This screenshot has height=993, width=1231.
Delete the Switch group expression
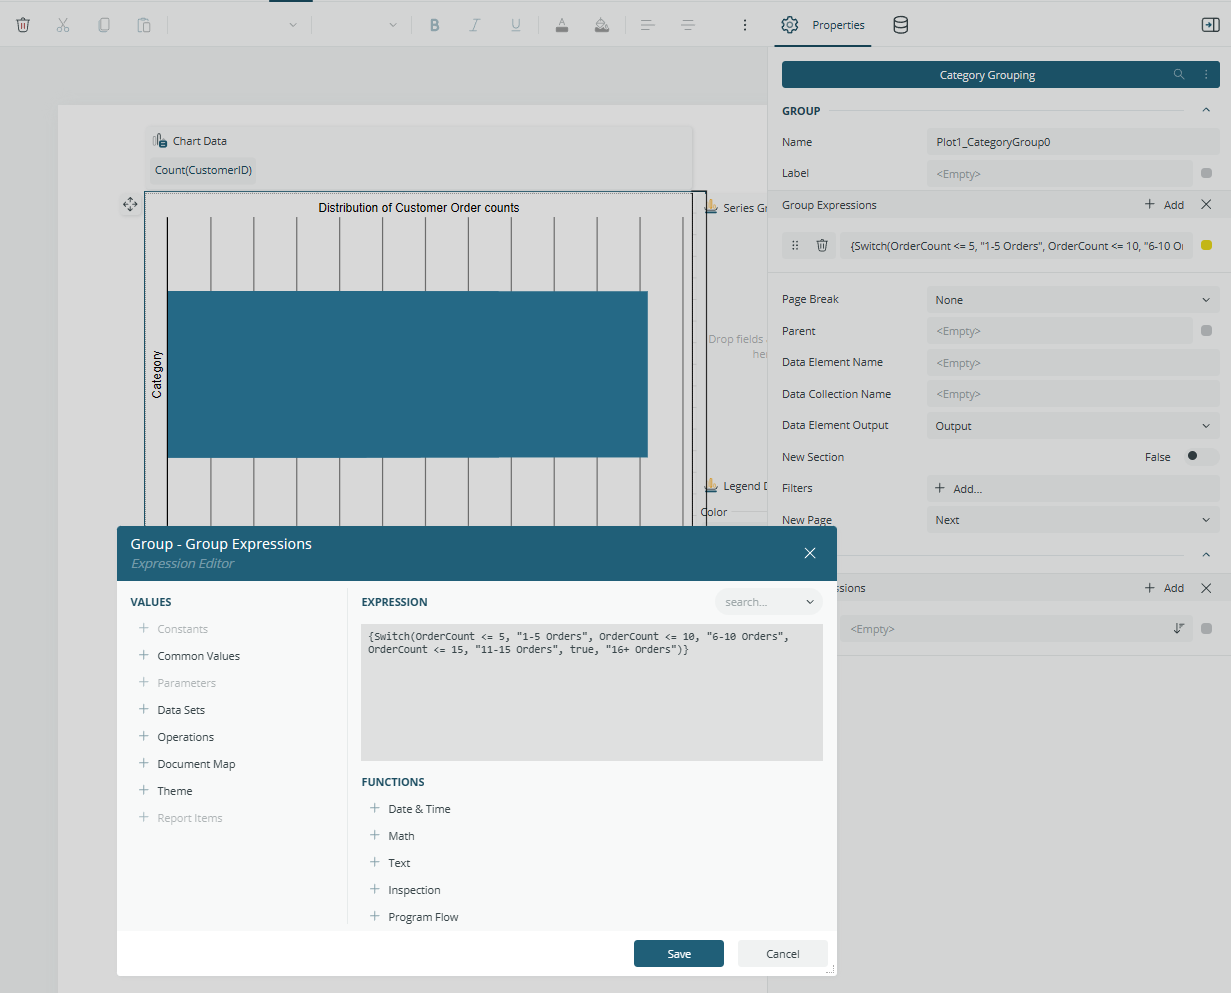click(x=822, y=245)
